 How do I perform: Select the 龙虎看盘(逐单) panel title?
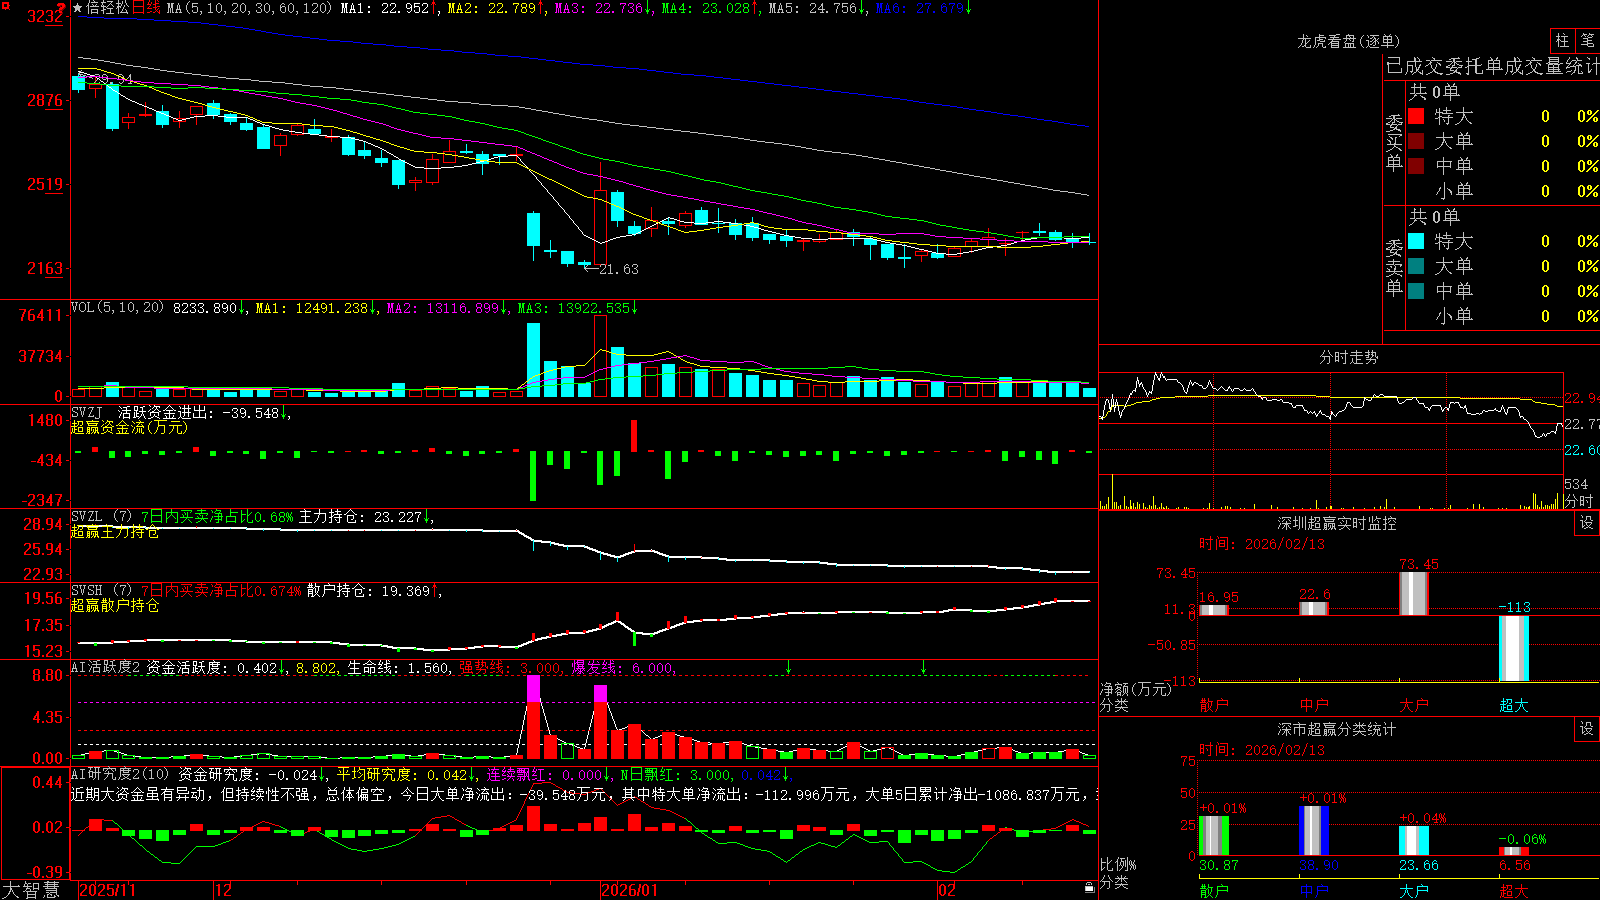coord(1348,41)
